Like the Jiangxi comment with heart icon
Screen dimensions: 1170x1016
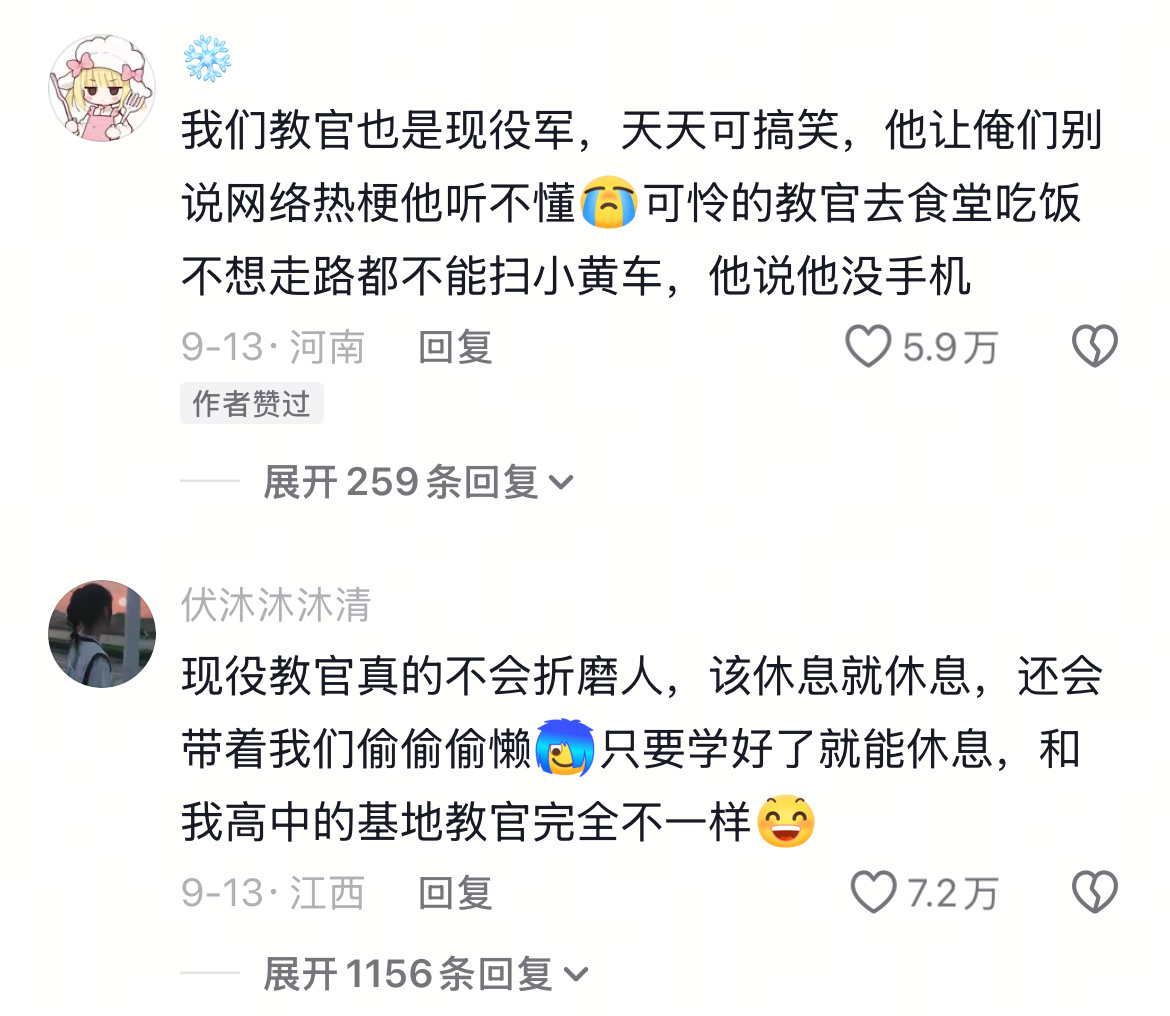(873, 892)
